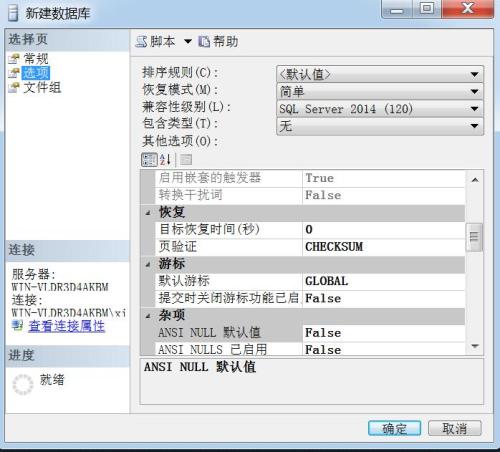
Task: Click the scrollbar up arrow
Action: click(475, 180)
